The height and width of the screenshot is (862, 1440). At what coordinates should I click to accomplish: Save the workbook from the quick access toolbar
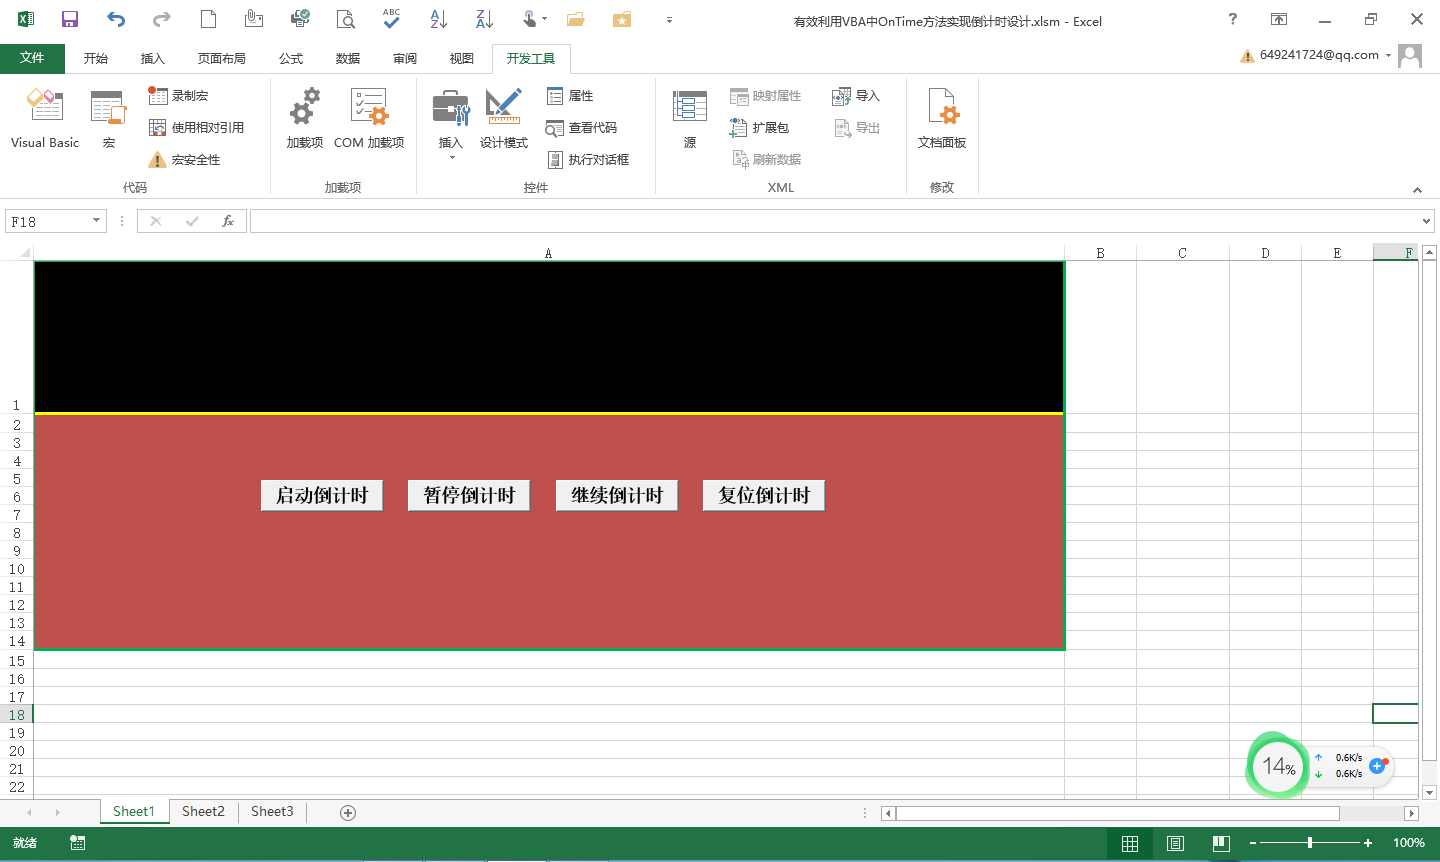70,19
